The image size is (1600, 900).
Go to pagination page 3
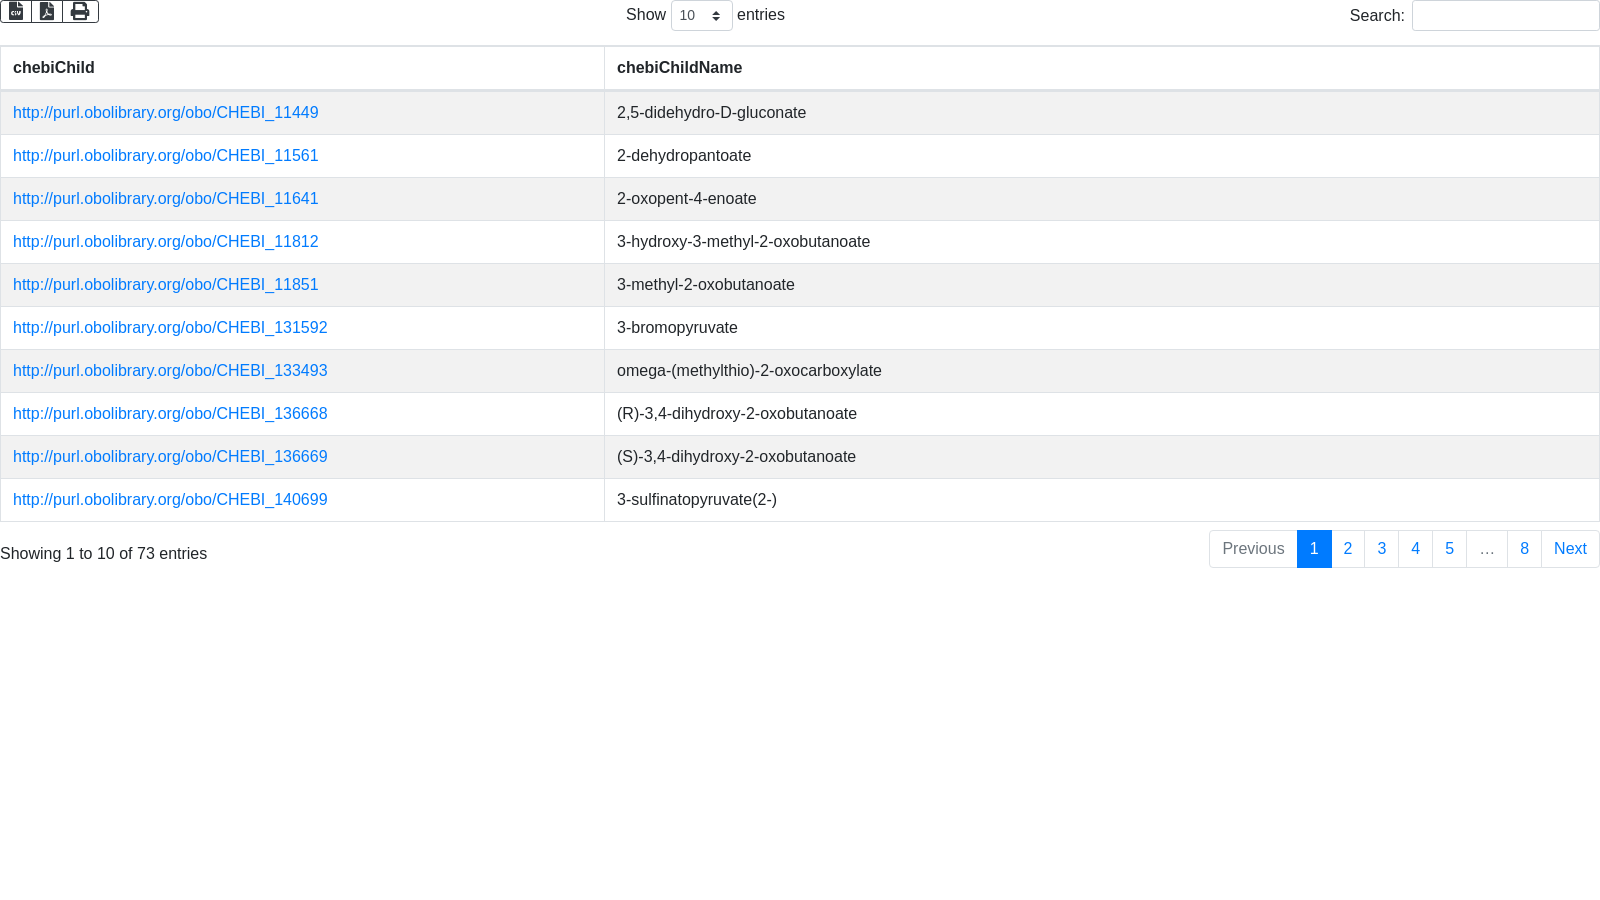[x=1382, y=549]
